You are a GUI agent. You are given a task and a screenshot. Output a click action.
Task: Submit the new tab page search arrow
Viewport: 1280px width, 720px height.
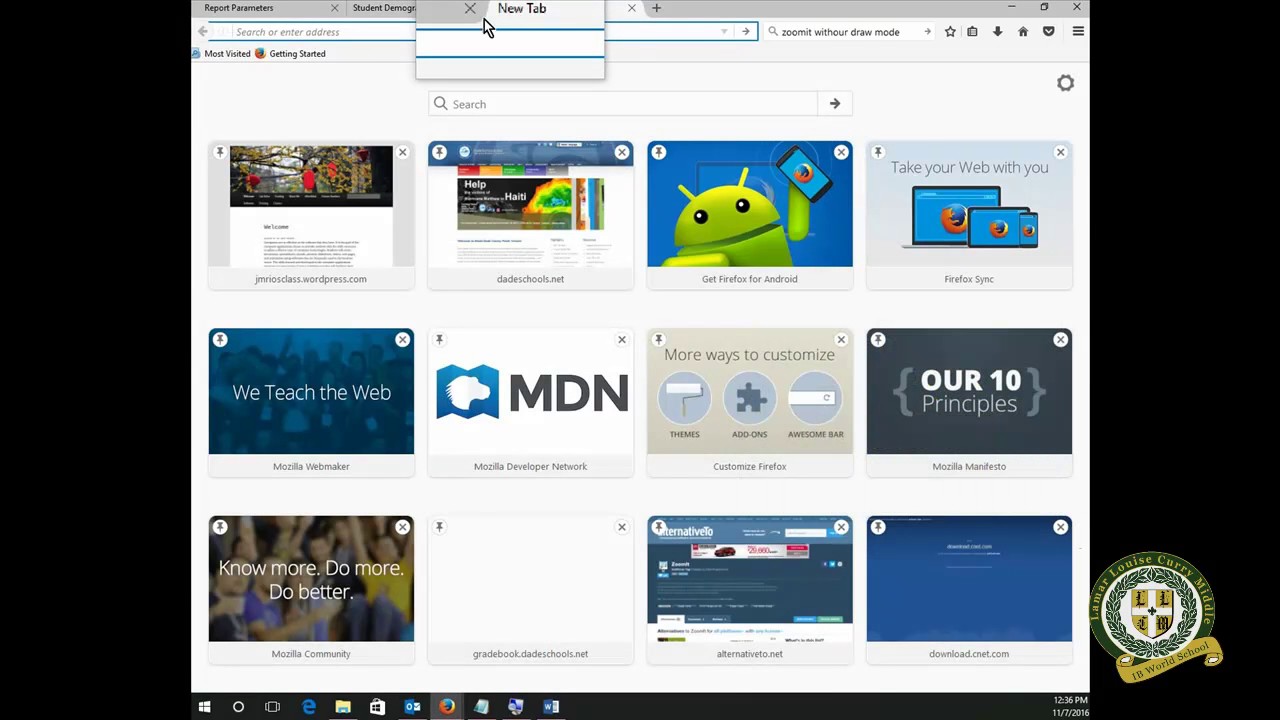[835, 104]
